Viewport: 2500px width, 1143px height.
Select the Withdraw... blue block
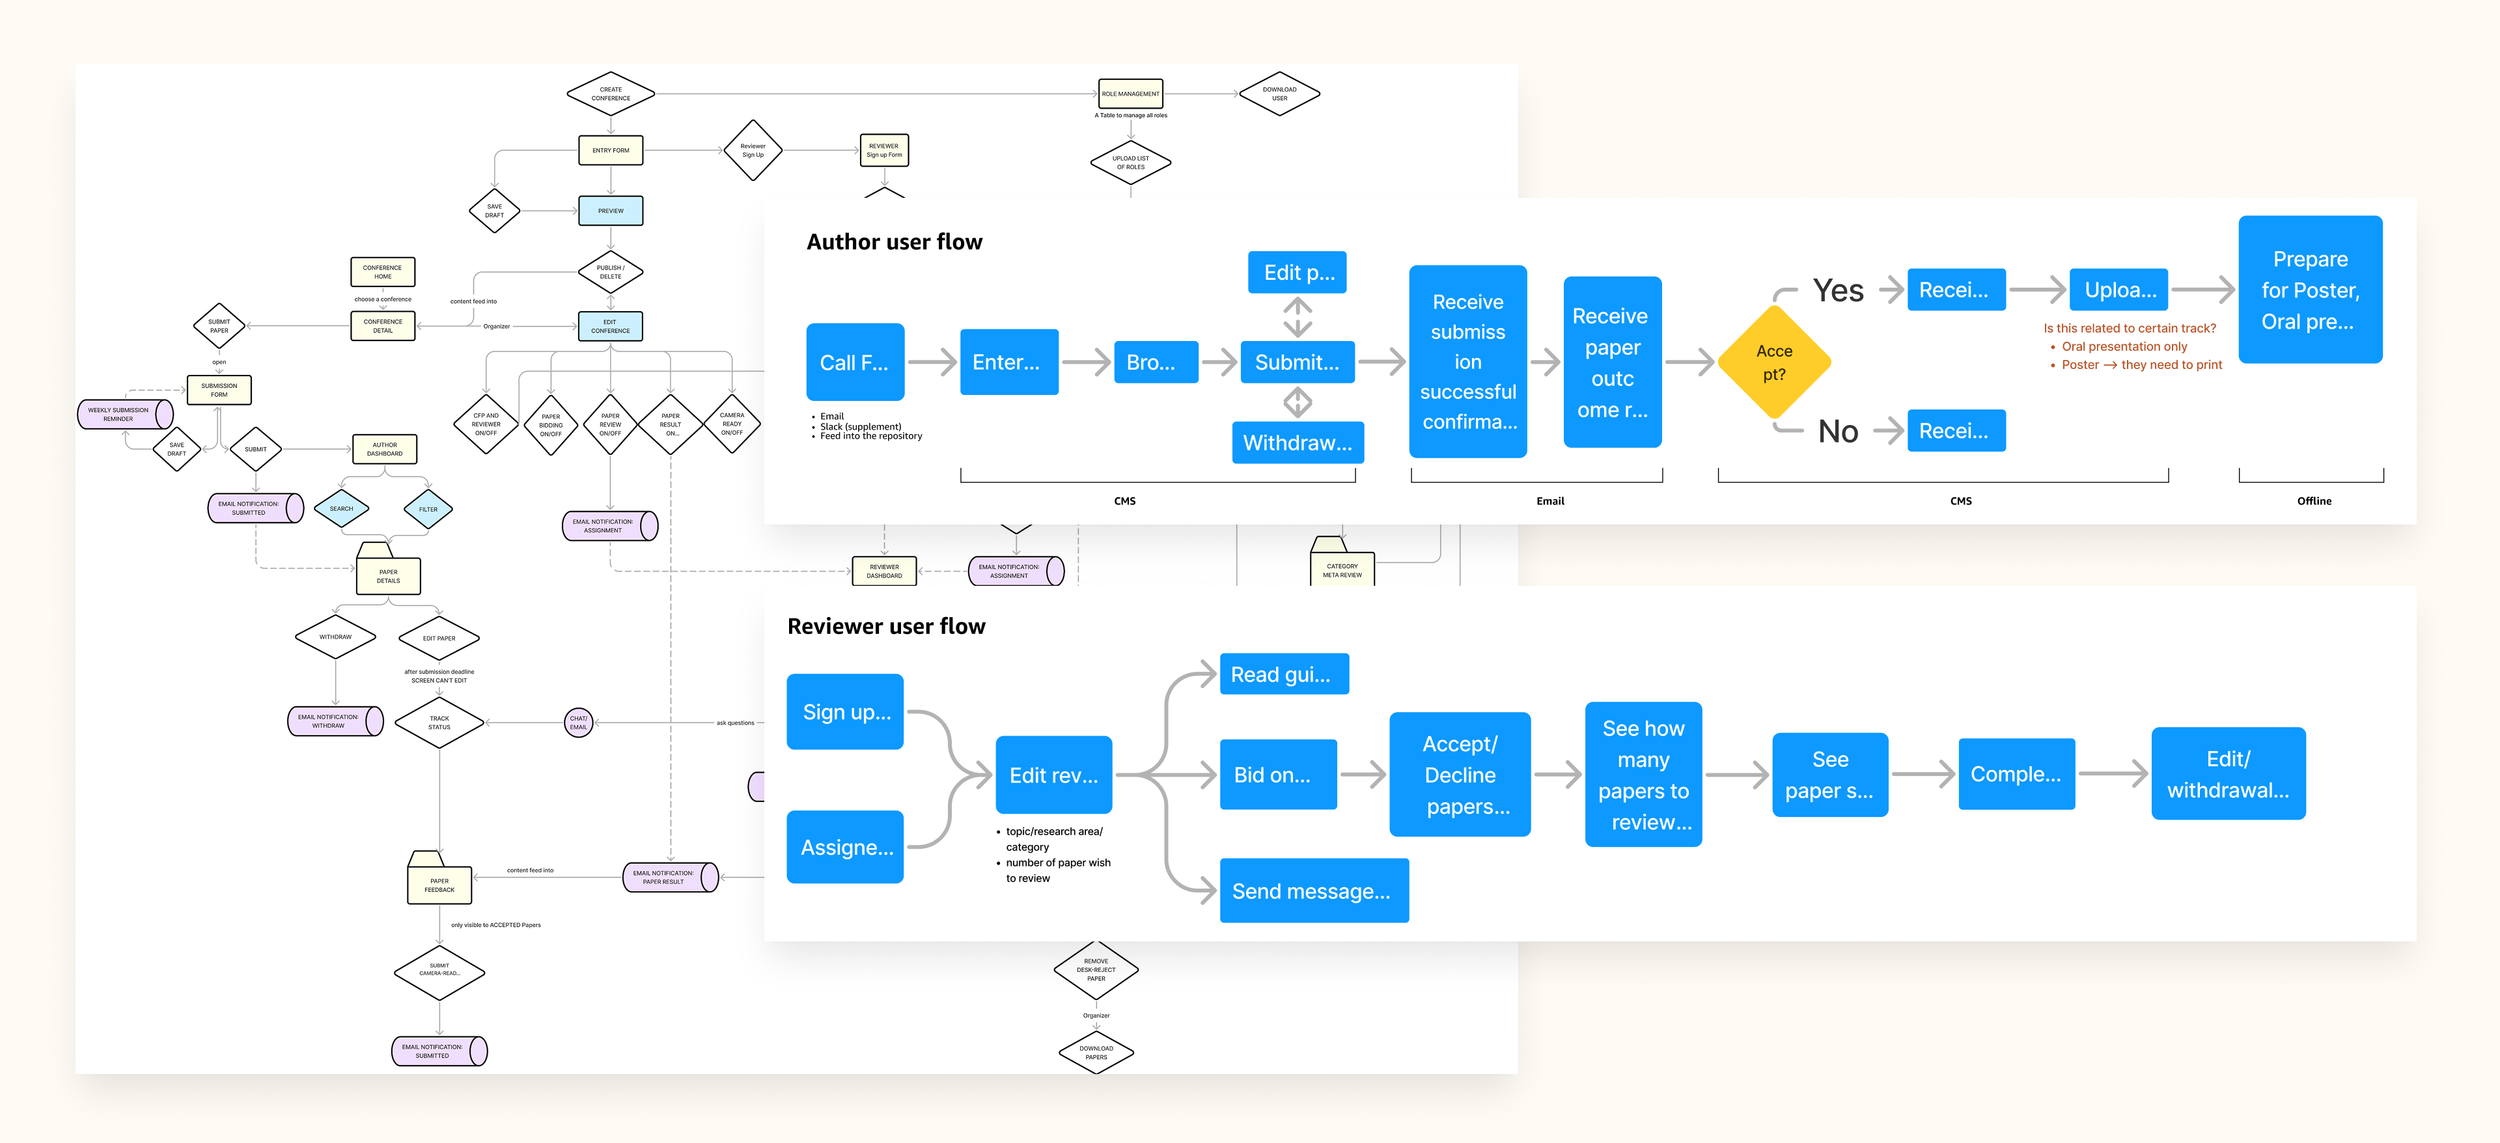[x=1297, y=443]
